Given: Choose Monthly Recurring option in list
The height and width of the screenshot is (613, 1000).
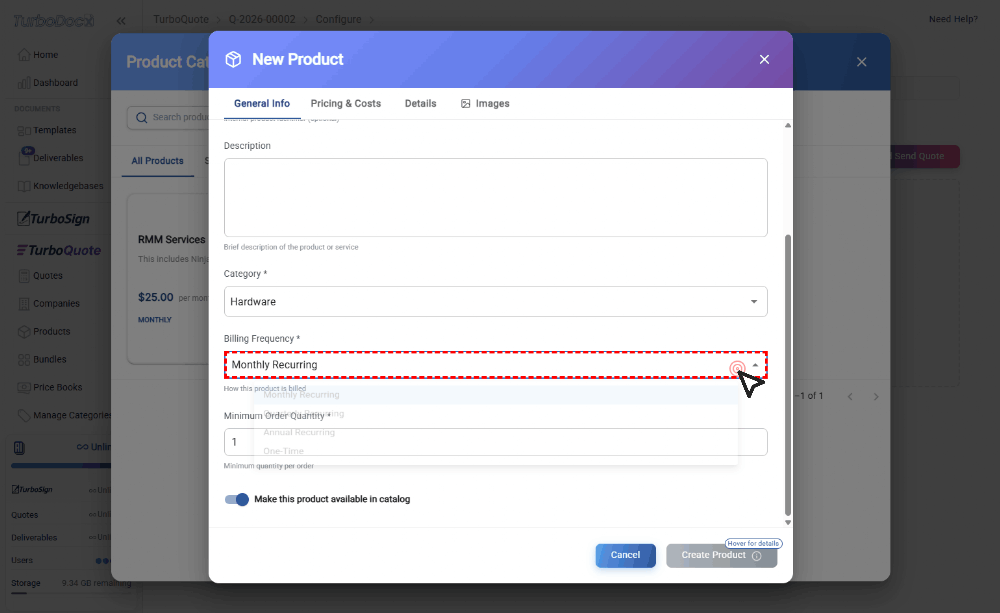Looking at the screenshot, I should pos(496,394).
